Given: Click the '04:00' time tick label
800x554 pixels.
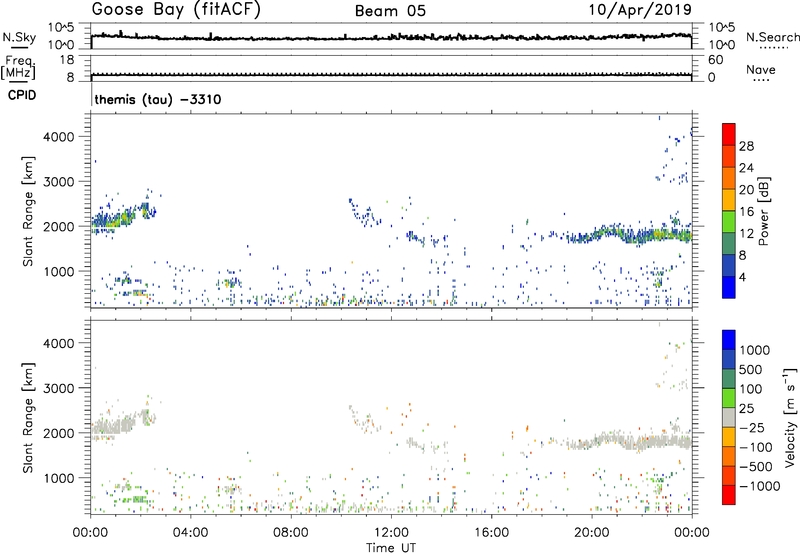Looking at the screenshot, I should click(x=190, y=533).
